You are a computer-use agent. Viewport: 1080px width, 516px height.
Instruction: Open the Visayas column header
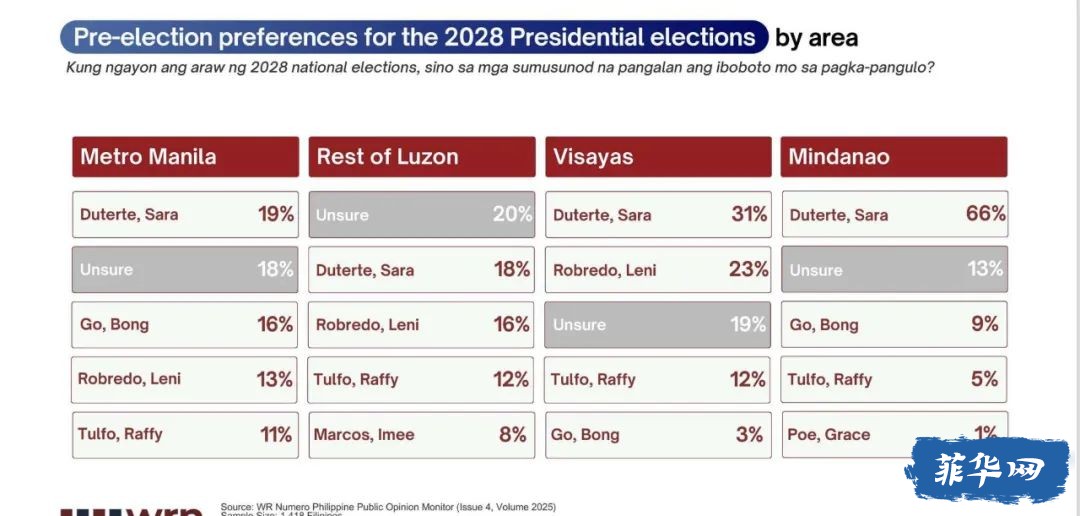tap(658, 156)
